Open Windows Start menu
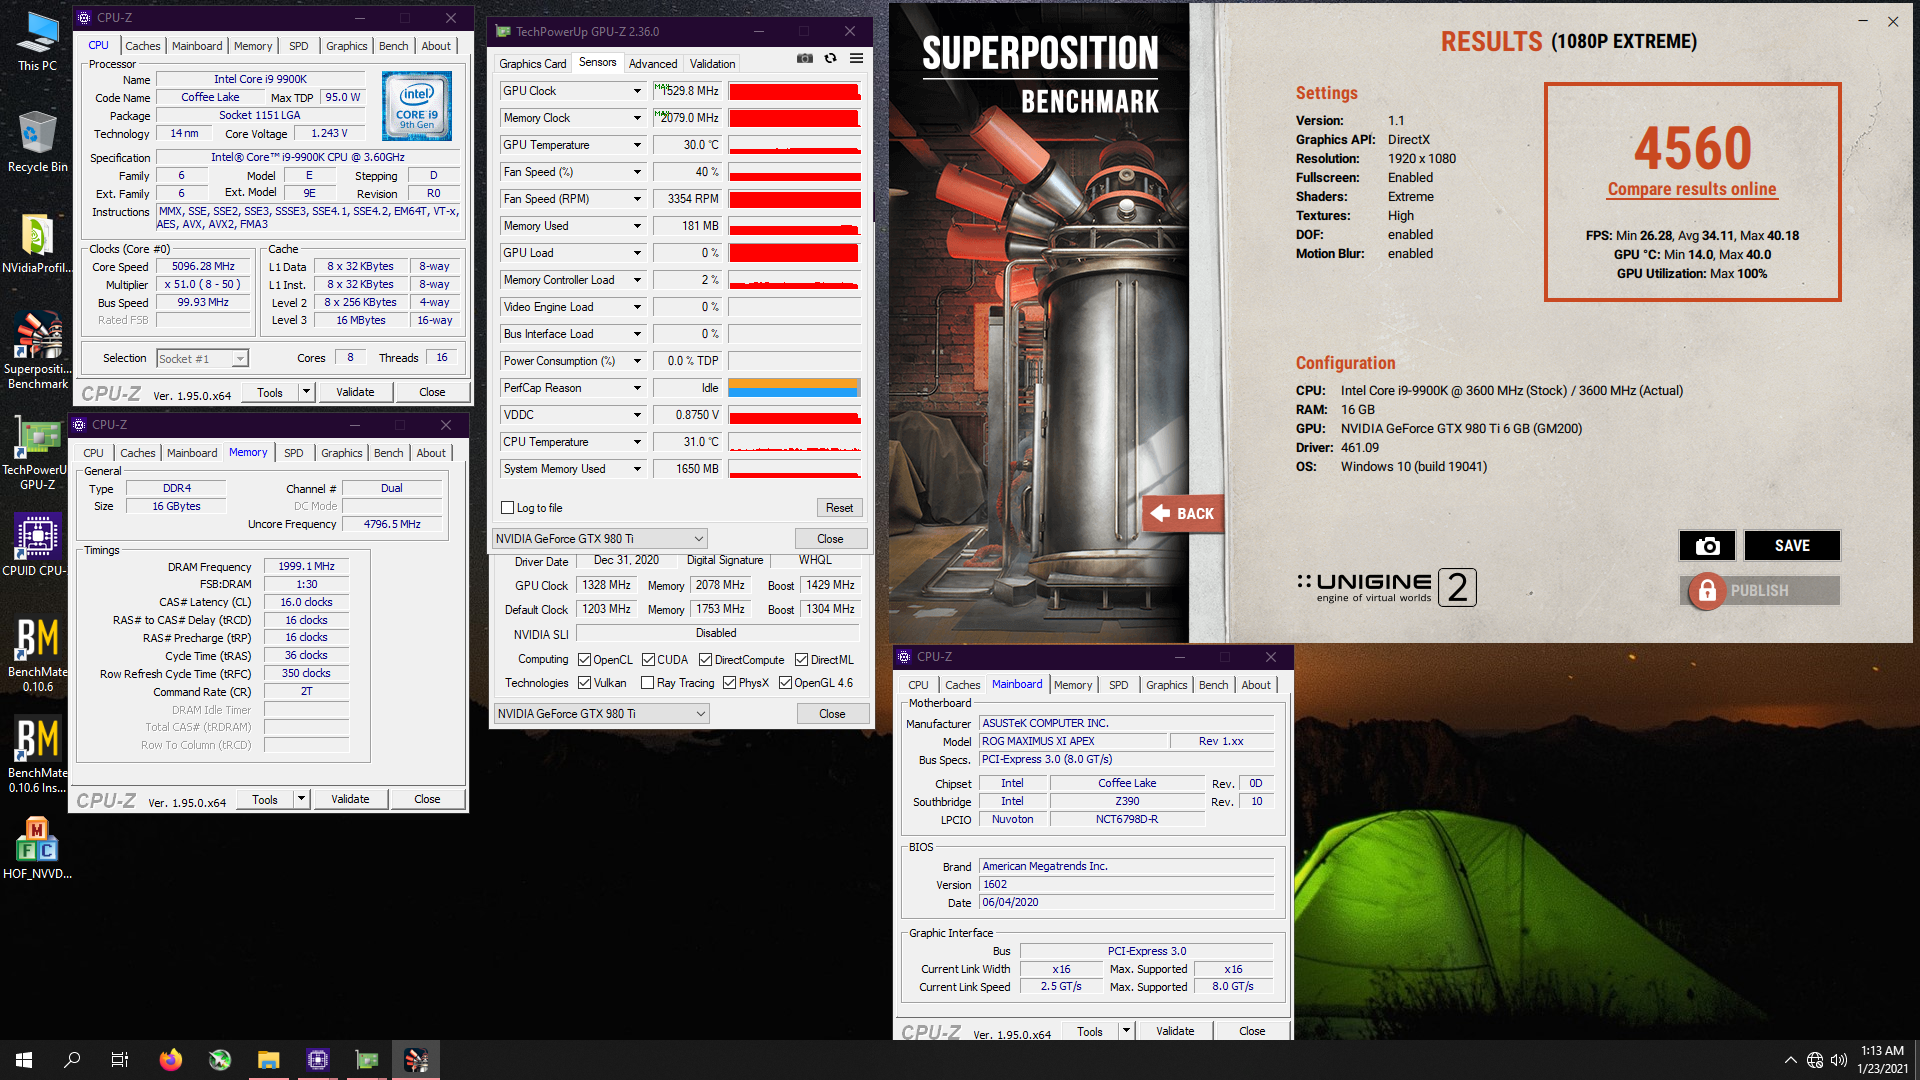This screenshot has height=1080, width=1920. 24,1060
